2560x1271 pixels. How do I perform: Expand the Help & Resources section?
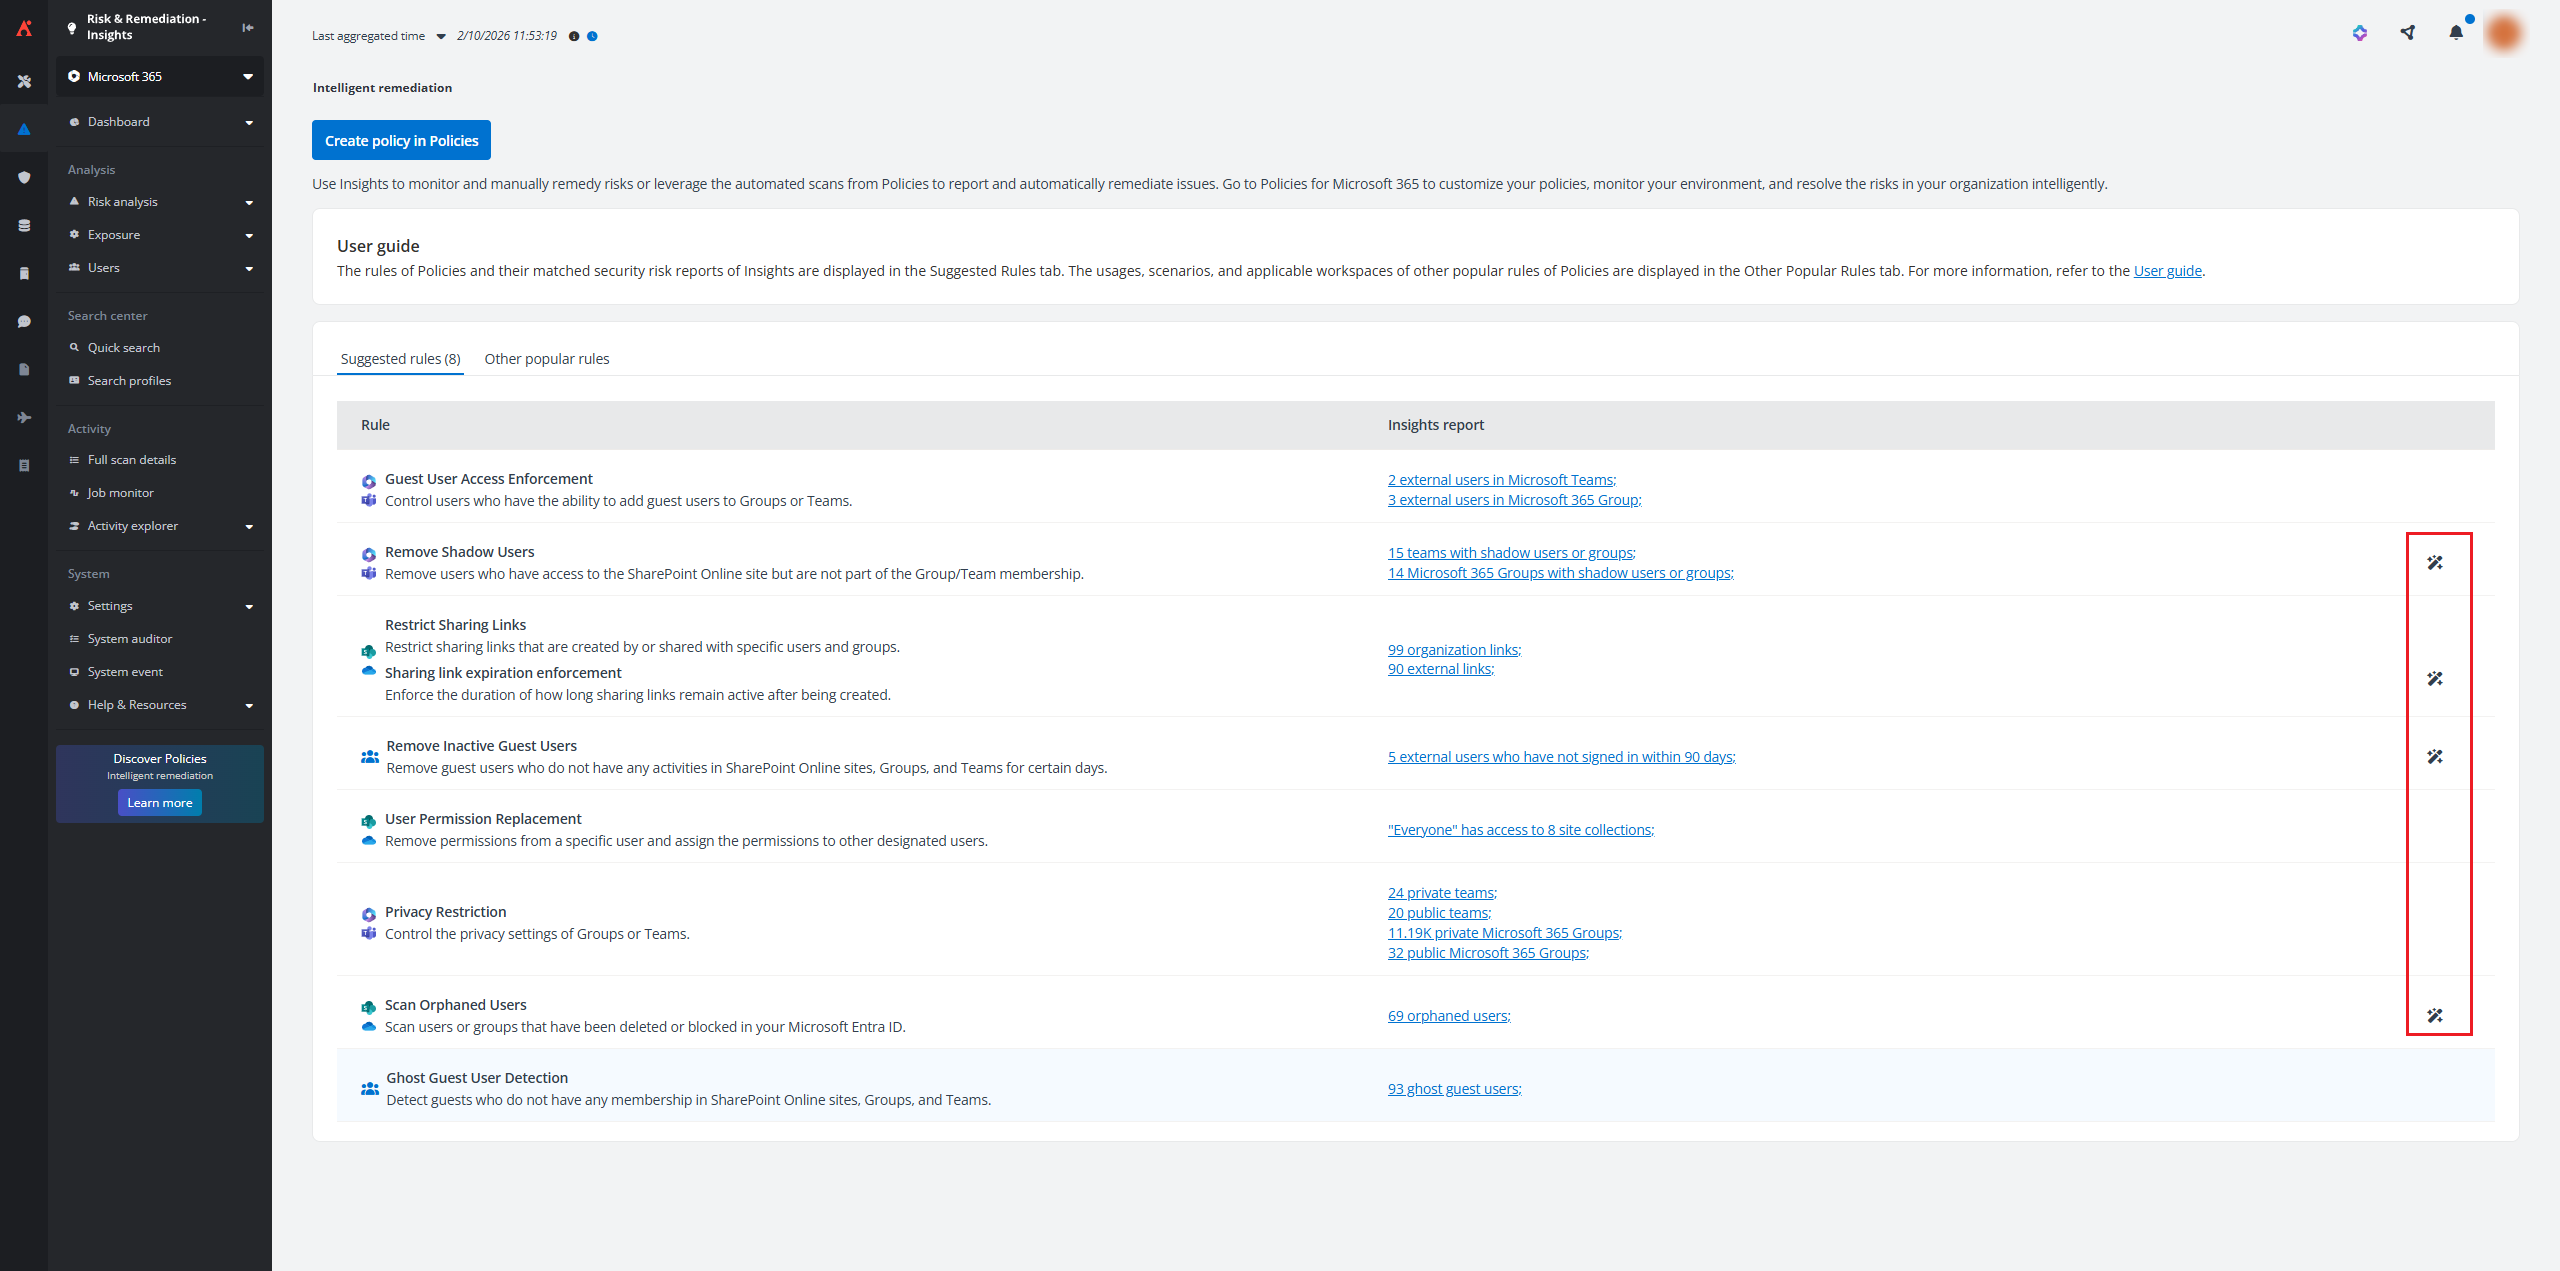[x=249, y=704]
